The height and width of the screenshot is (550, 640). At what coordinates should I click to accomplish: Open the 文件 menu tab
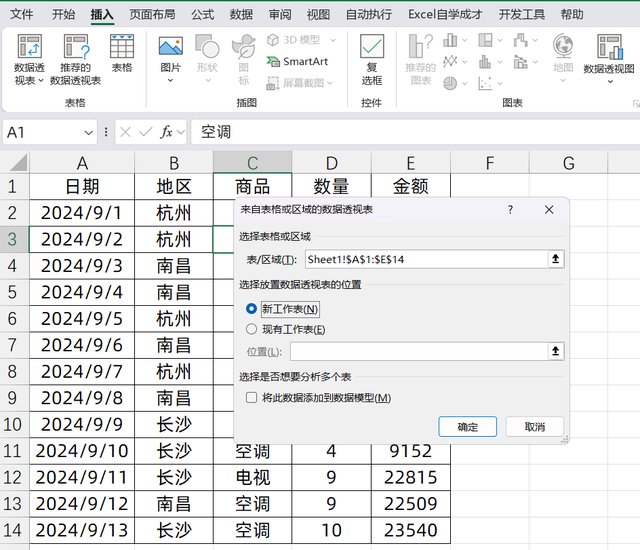[22, 15]
